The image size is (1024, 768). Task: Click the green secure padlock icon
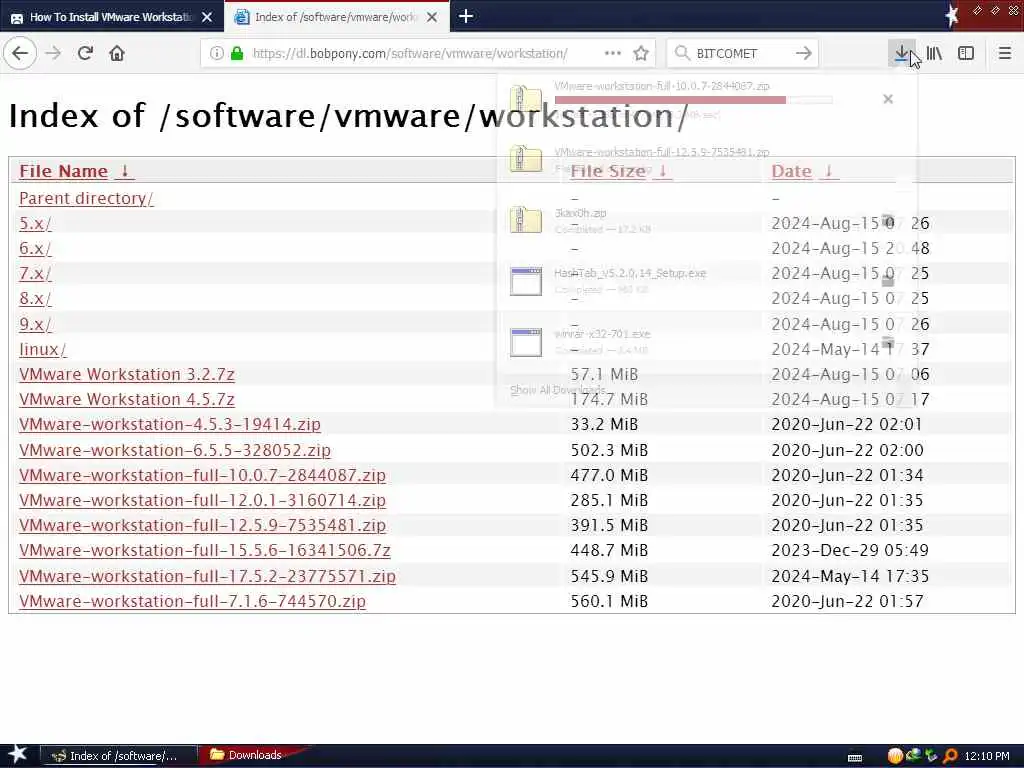pyautogui.click(x=237, y=54)
